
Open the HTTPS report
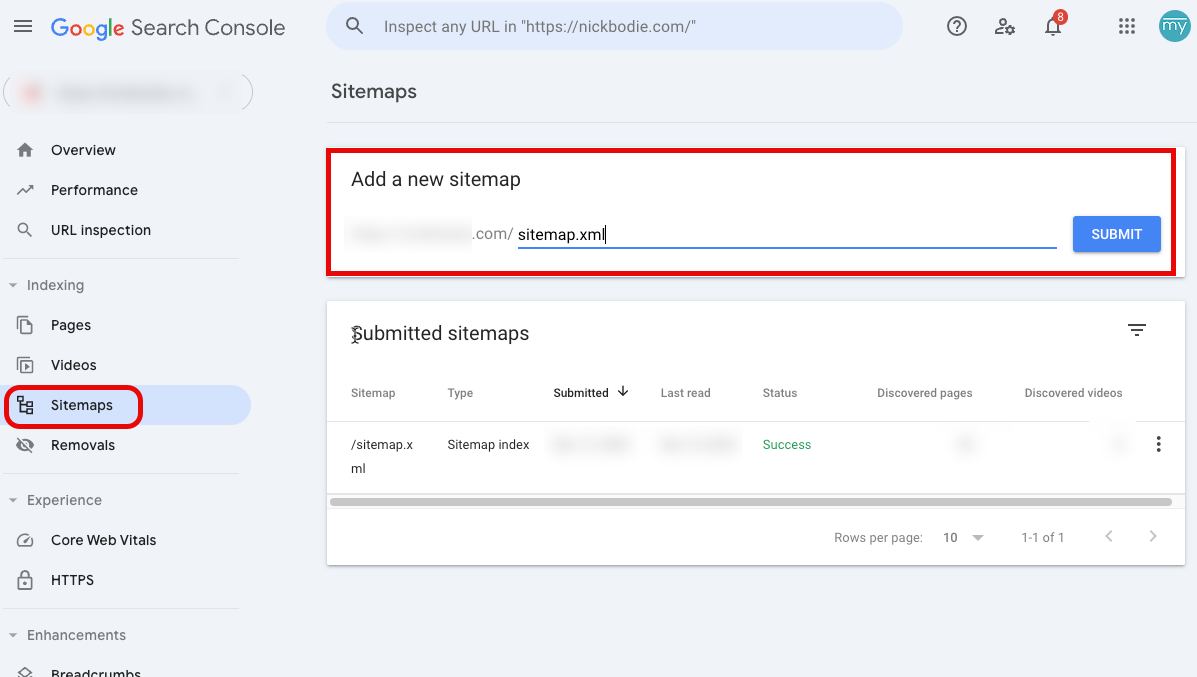[x=73, y=580]
